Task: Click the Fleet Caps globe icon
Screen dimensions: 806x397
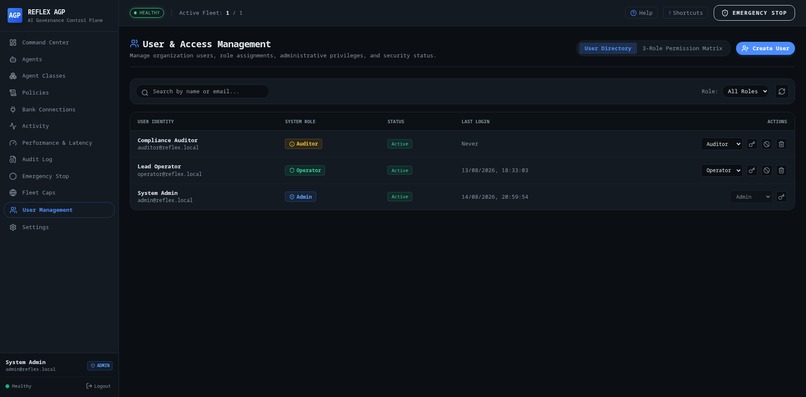Action: coord(13,193)
